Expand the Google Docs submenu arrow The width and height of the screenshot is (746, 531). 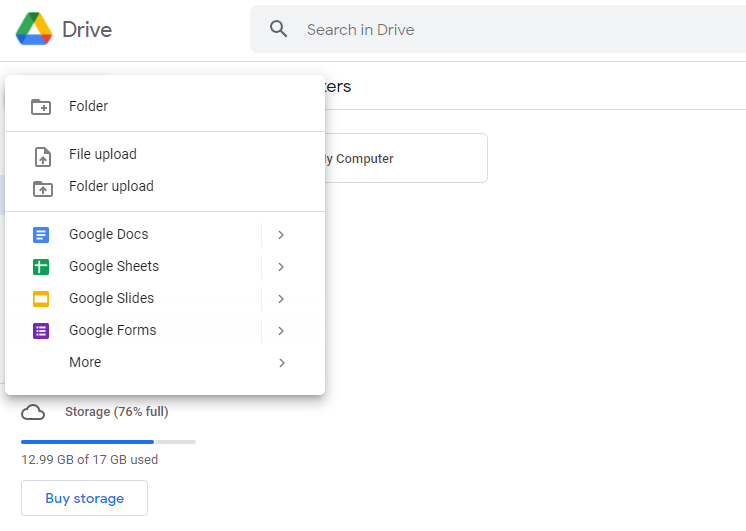(x=281, y=235)
